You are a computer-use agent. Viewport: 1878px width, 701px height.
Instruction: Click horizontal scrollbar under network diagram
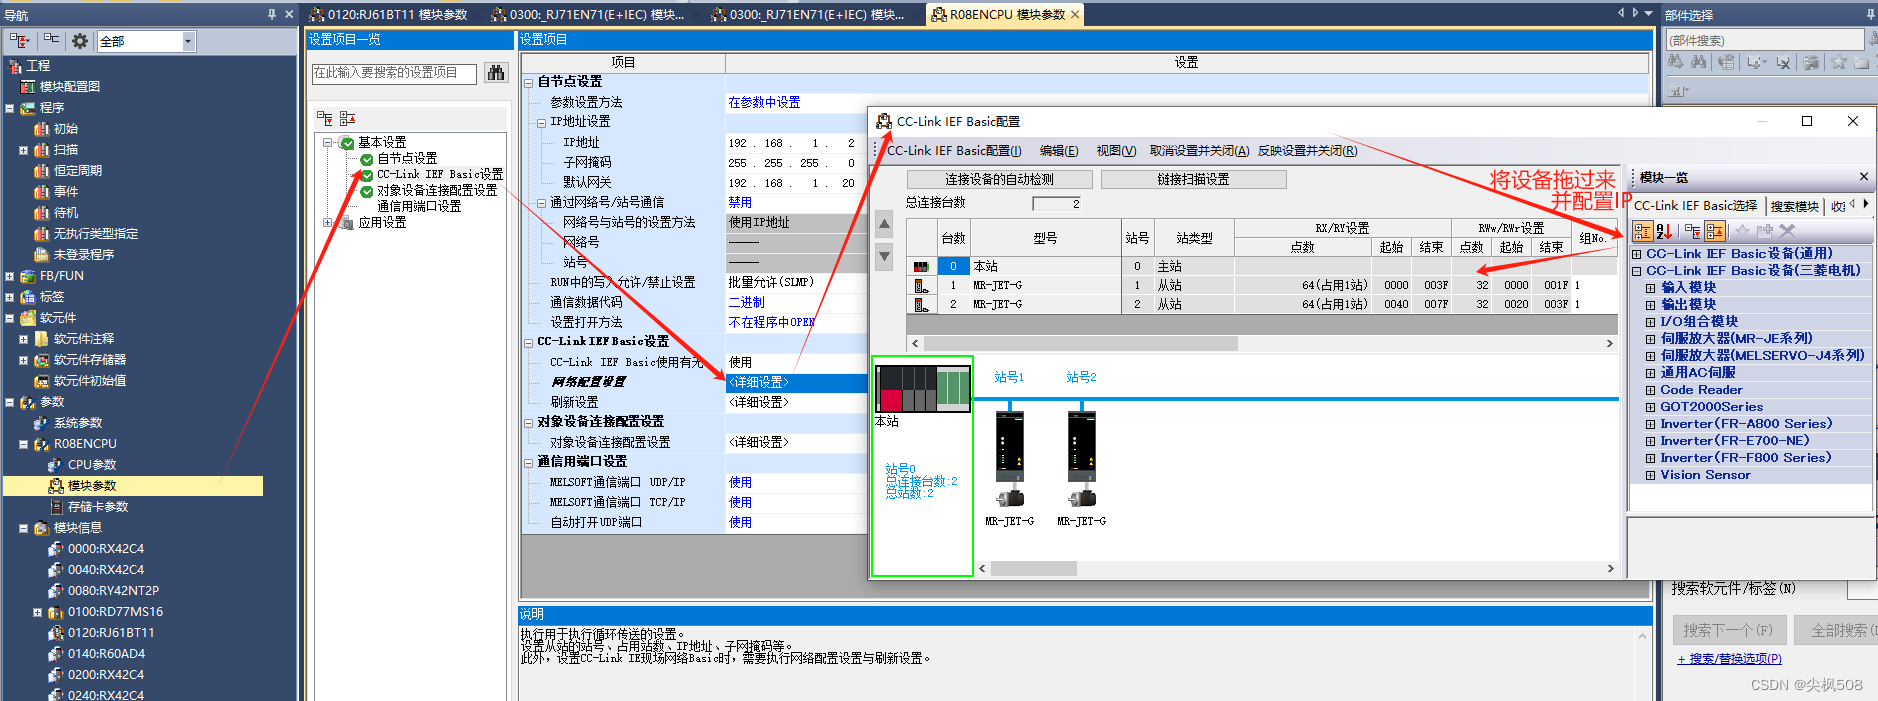tap(1297, 568)
